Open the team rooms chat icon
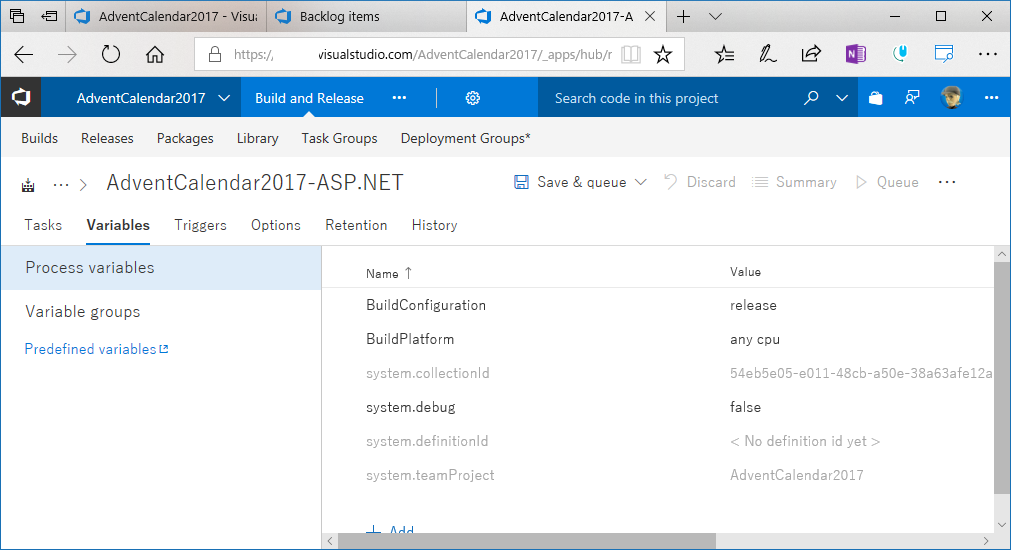Viewport: 1011px width, 550px height. tap(912, 98)
